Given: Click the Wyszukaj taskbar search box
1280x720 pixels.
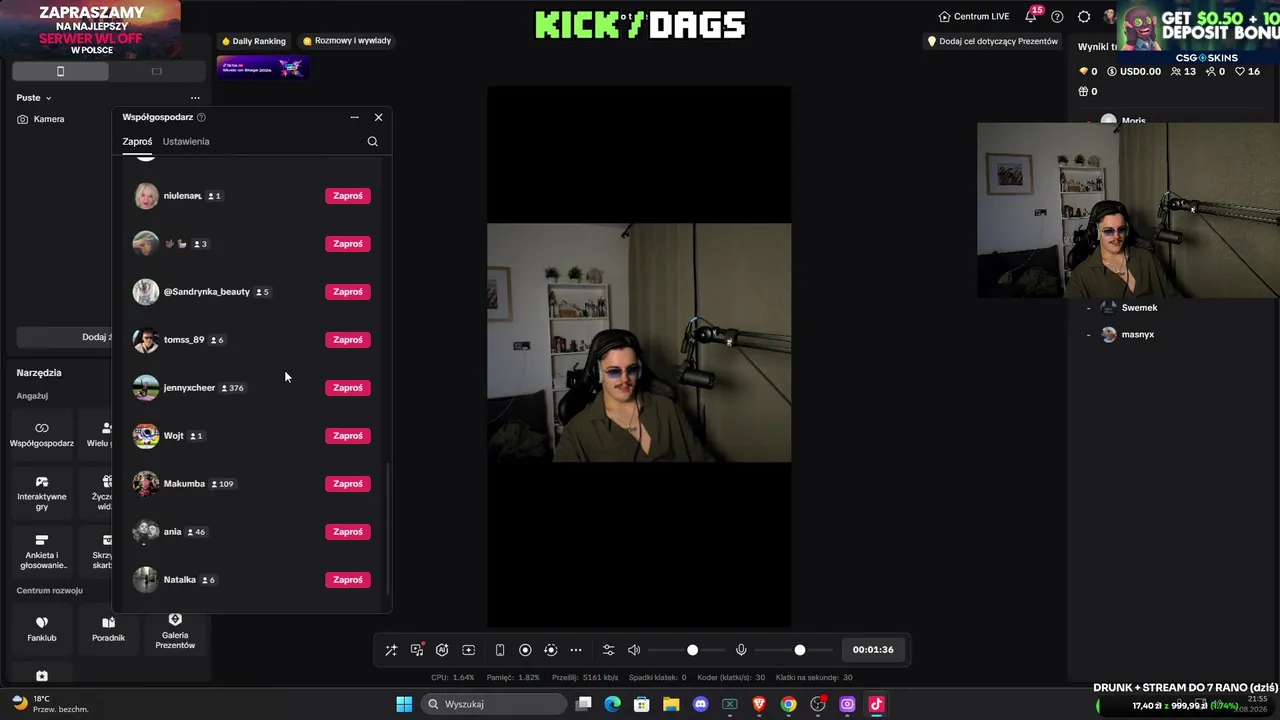Looking at the screenshot, I should [495, 704].
